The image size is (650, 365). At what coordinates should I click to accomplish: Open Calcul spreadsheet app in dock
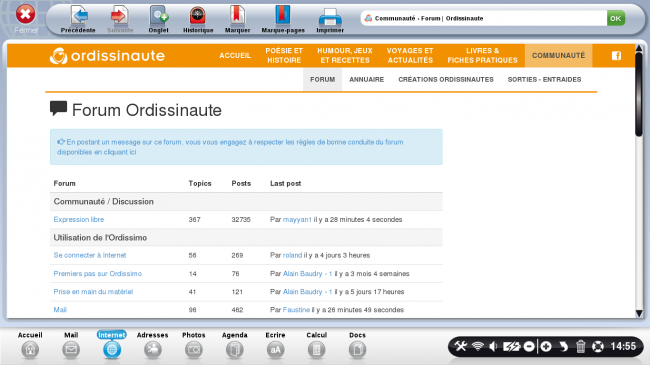point(316,345)
